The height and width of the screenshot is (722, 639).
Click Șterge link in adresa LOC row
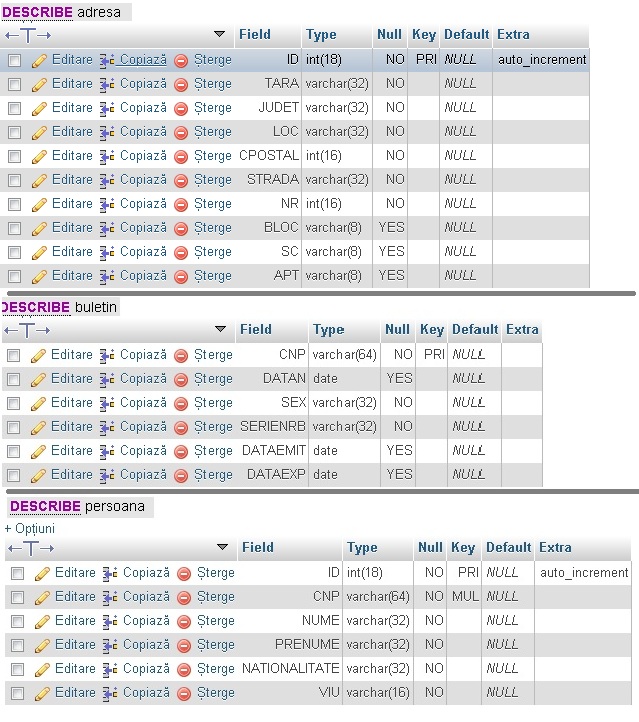pyautogui.click(x=213, y=132)
